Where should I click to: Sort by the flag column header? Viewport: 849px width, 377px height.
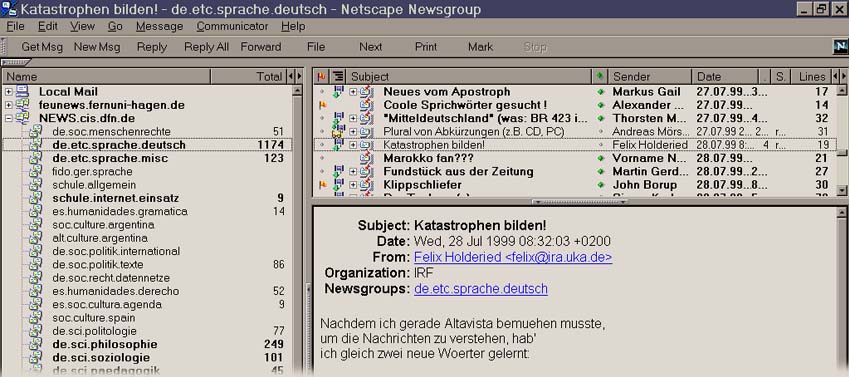pyautogui.click(x=322, y=76)
